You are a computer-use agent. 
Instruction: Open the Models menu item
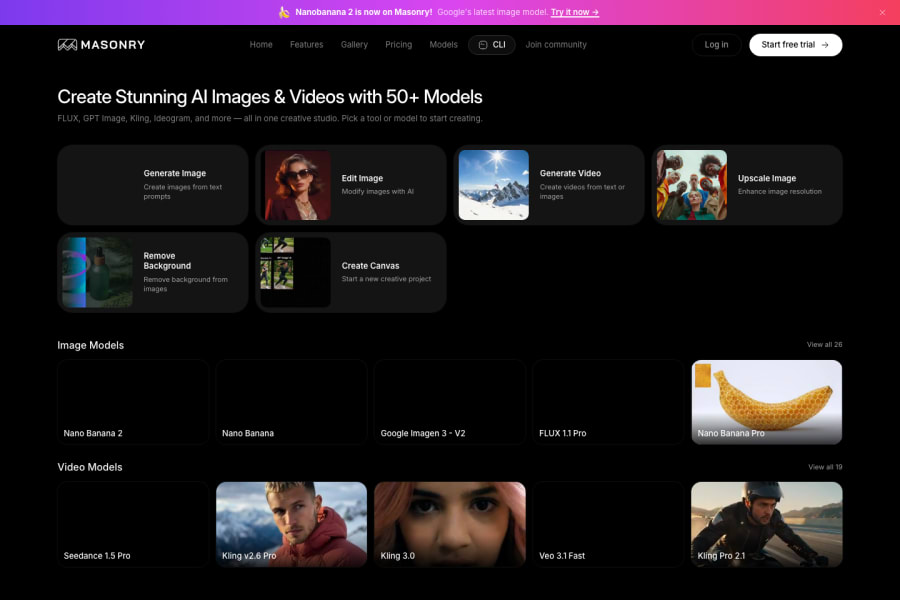[444, 45]
